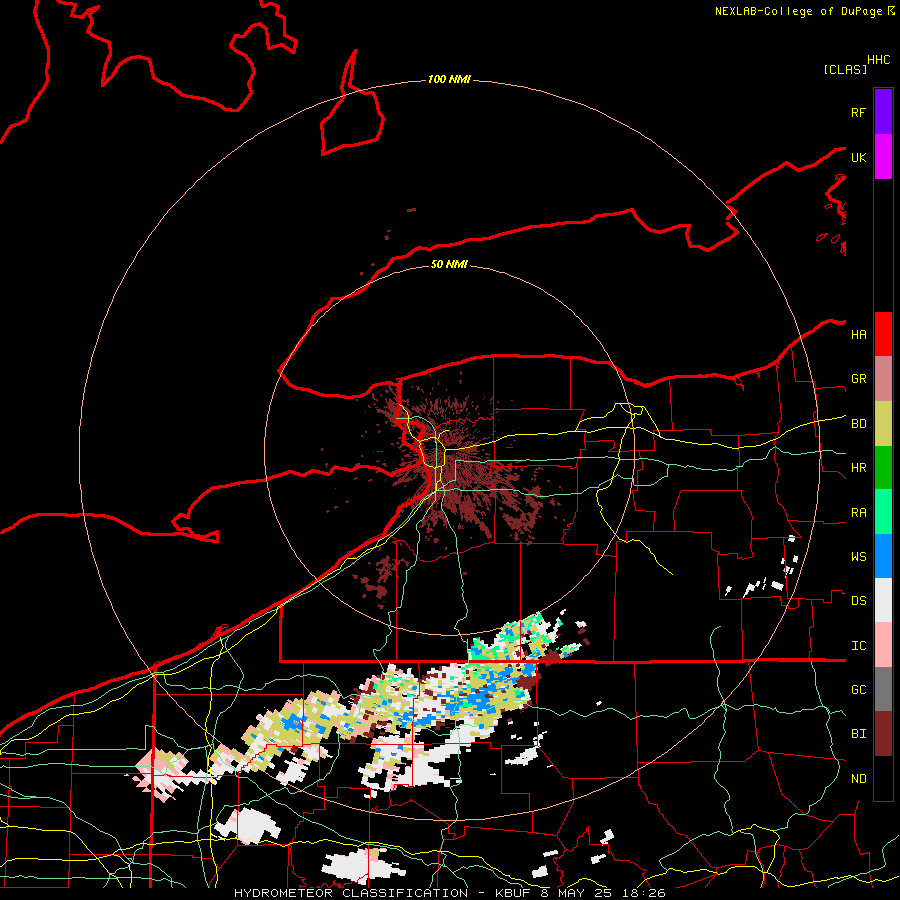Click the HR legend label
This screenshot has width=900, height=900.
pos(858,468)
